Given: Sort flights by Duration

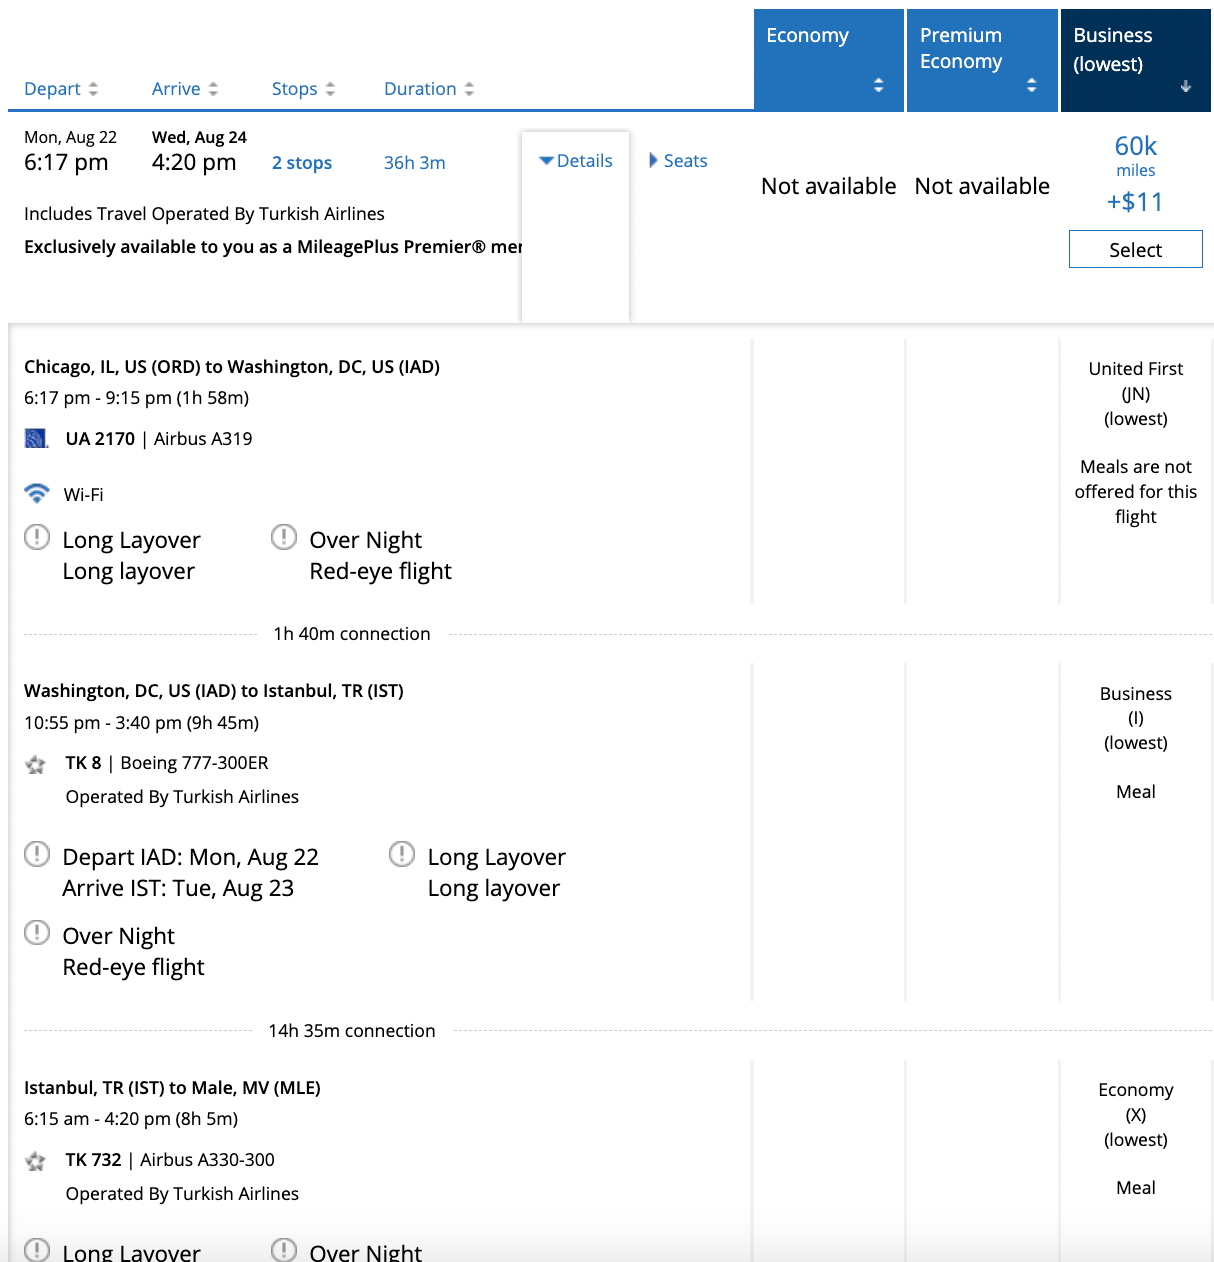Looking at the screenshot, I should pyautogui.click(x=467, y=88).
